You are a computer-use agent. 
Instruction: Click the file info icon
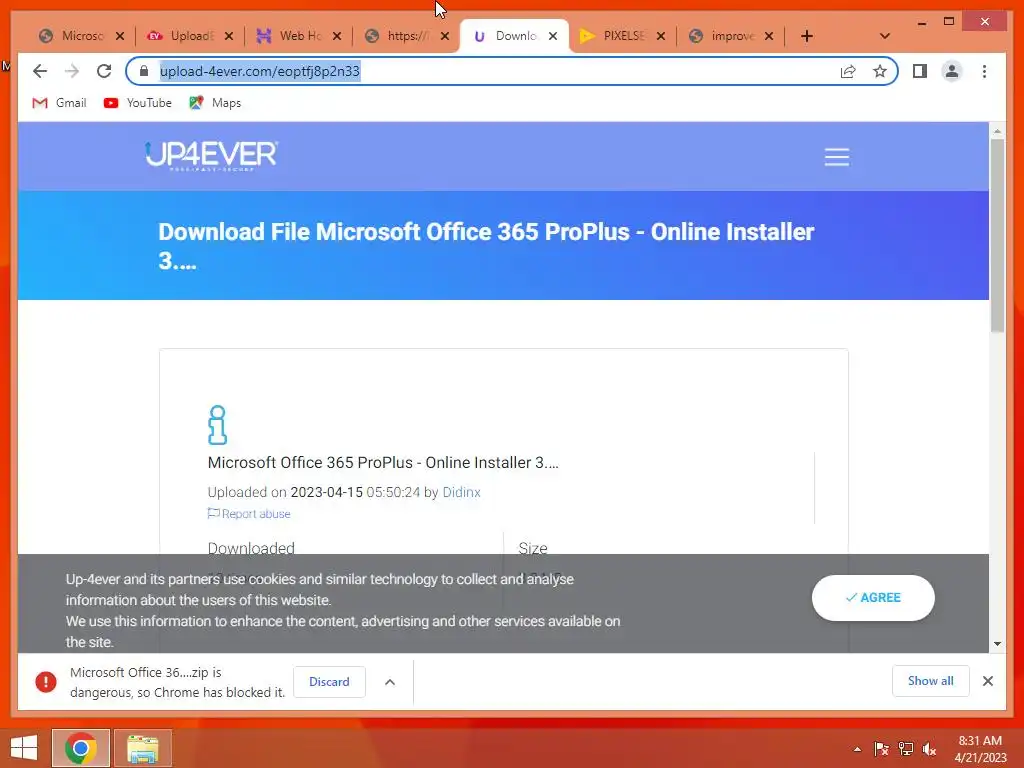click(x=217, y=424)
